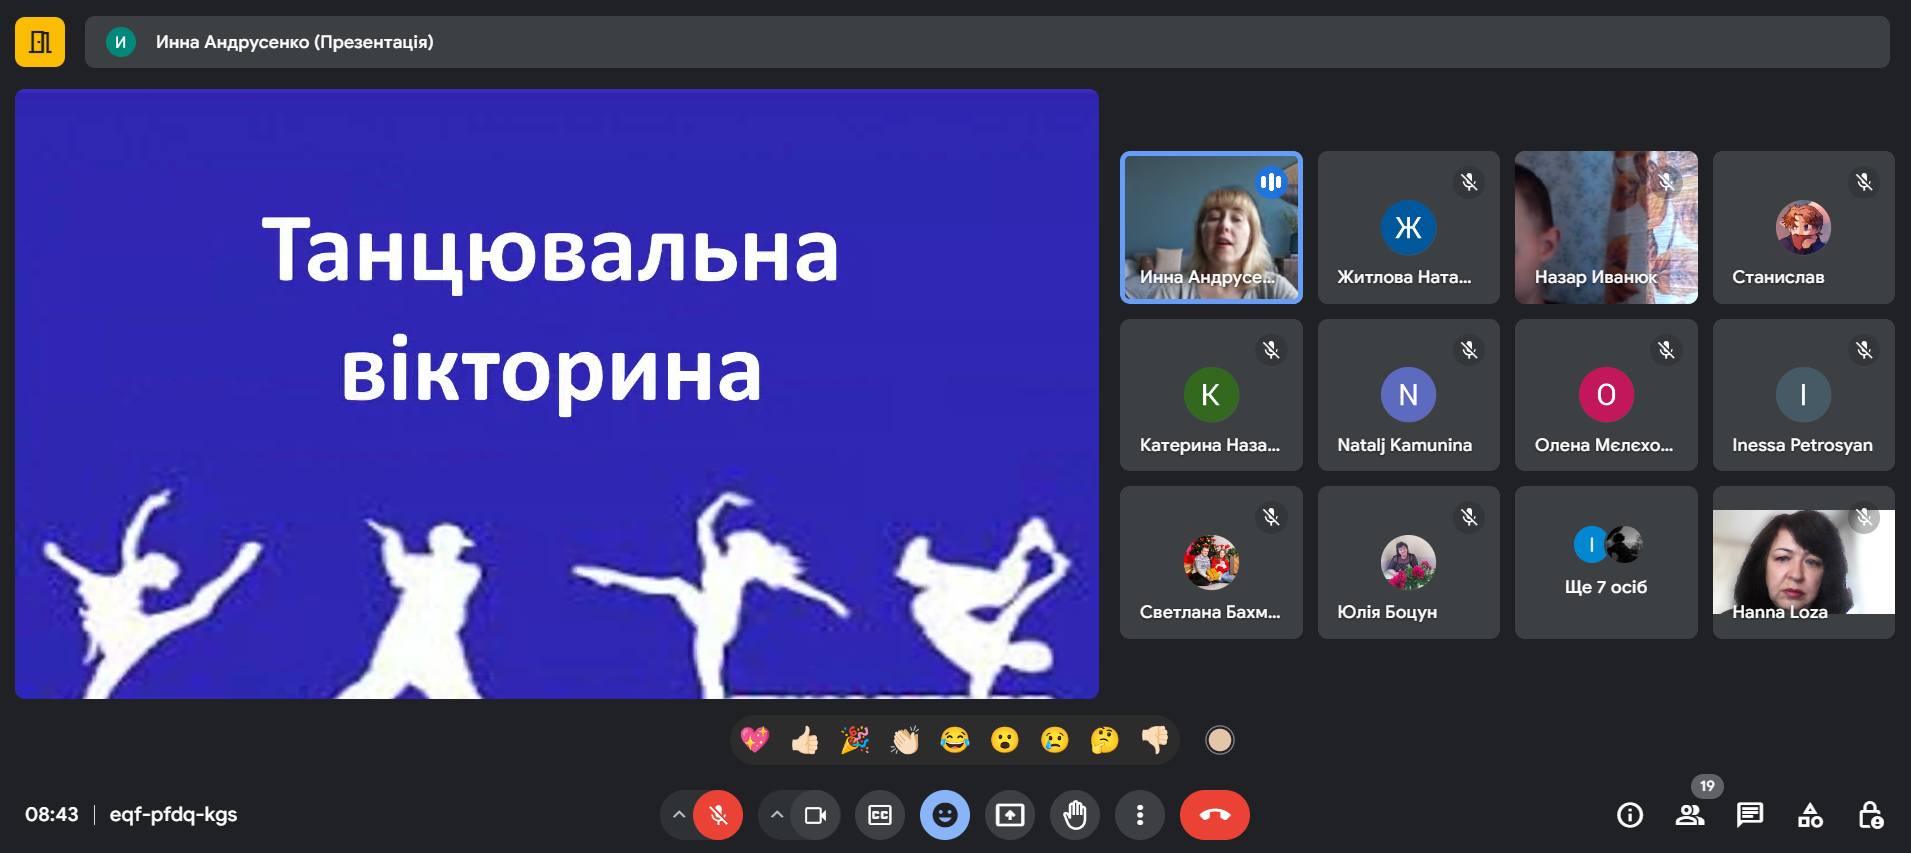
Task: Toggle the emoji reactions bar
Action: click(x=945, y=815)
